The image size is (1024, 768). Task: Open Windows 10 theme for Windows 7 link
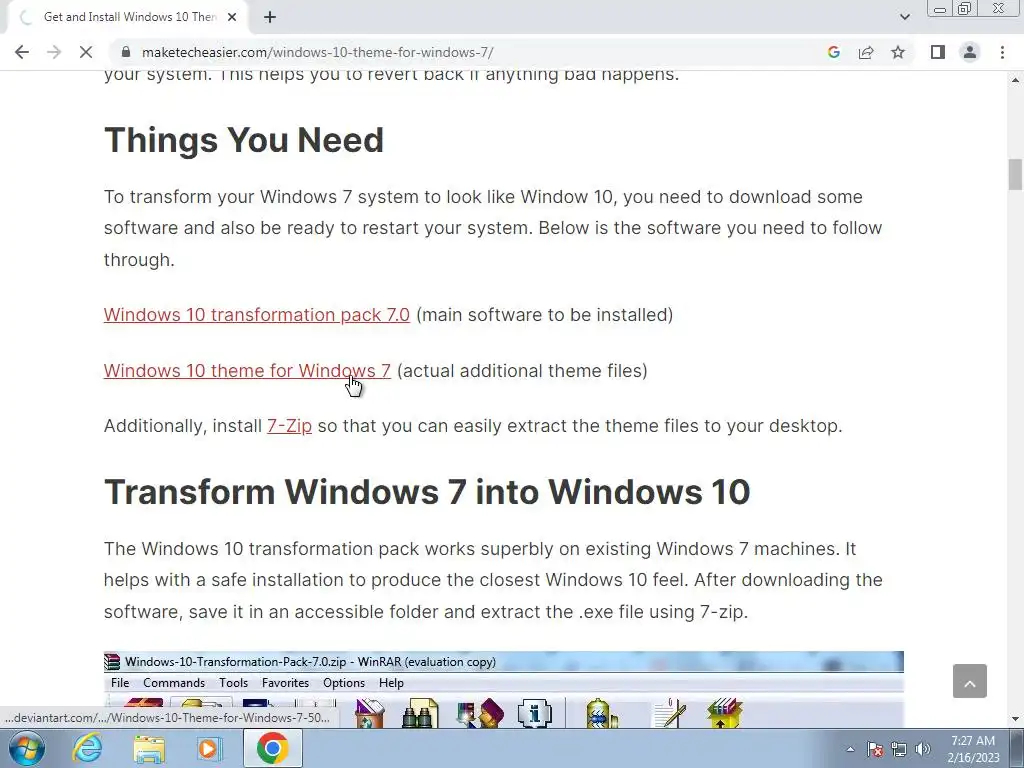click(247, 371)
